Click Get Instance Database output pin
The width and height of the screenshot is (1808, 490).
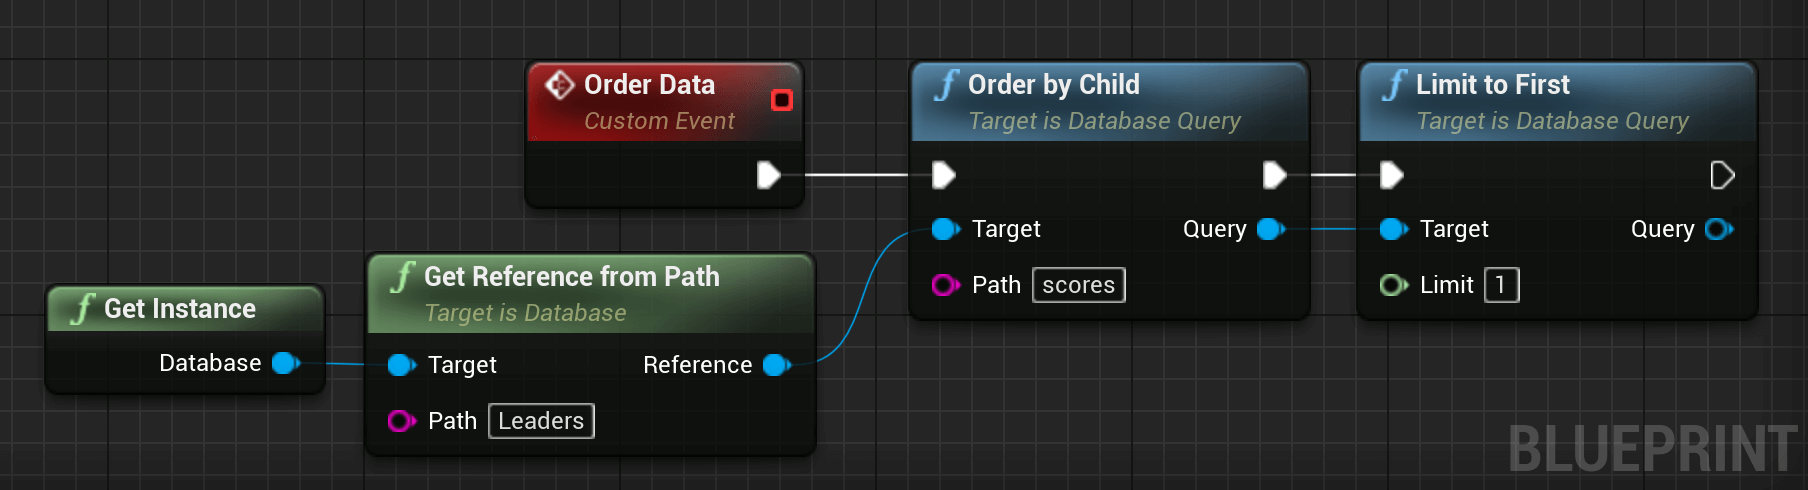(x=286, y=363)
